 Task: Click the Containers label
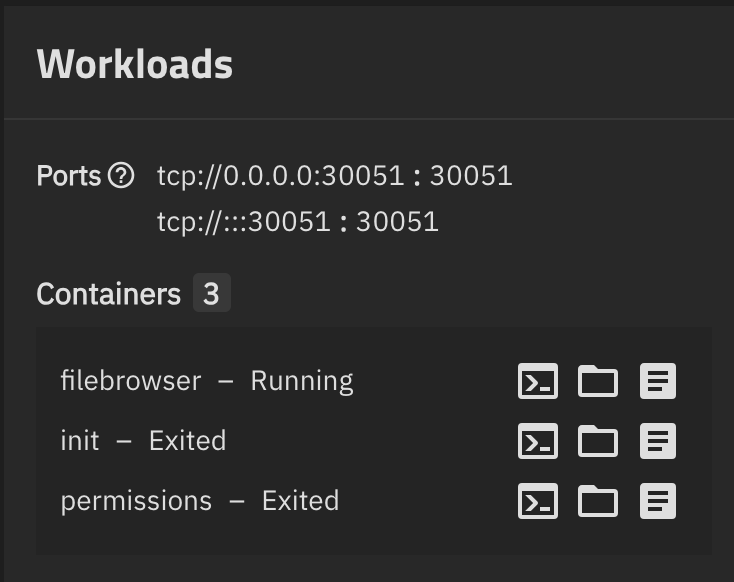(x=109, y=294)
